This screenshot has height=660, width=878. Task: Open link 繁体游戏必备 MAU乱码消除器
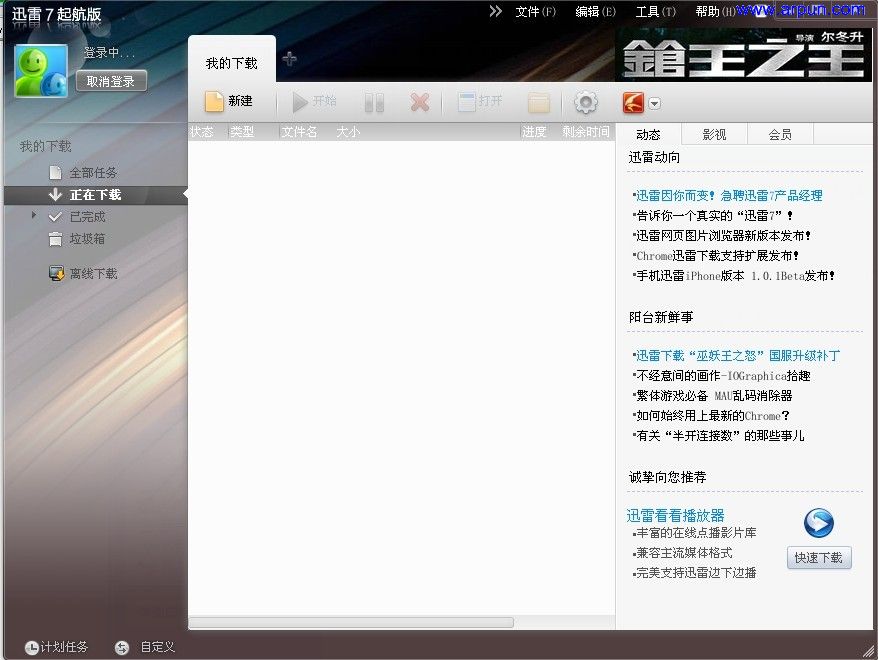tap(713, 396)
